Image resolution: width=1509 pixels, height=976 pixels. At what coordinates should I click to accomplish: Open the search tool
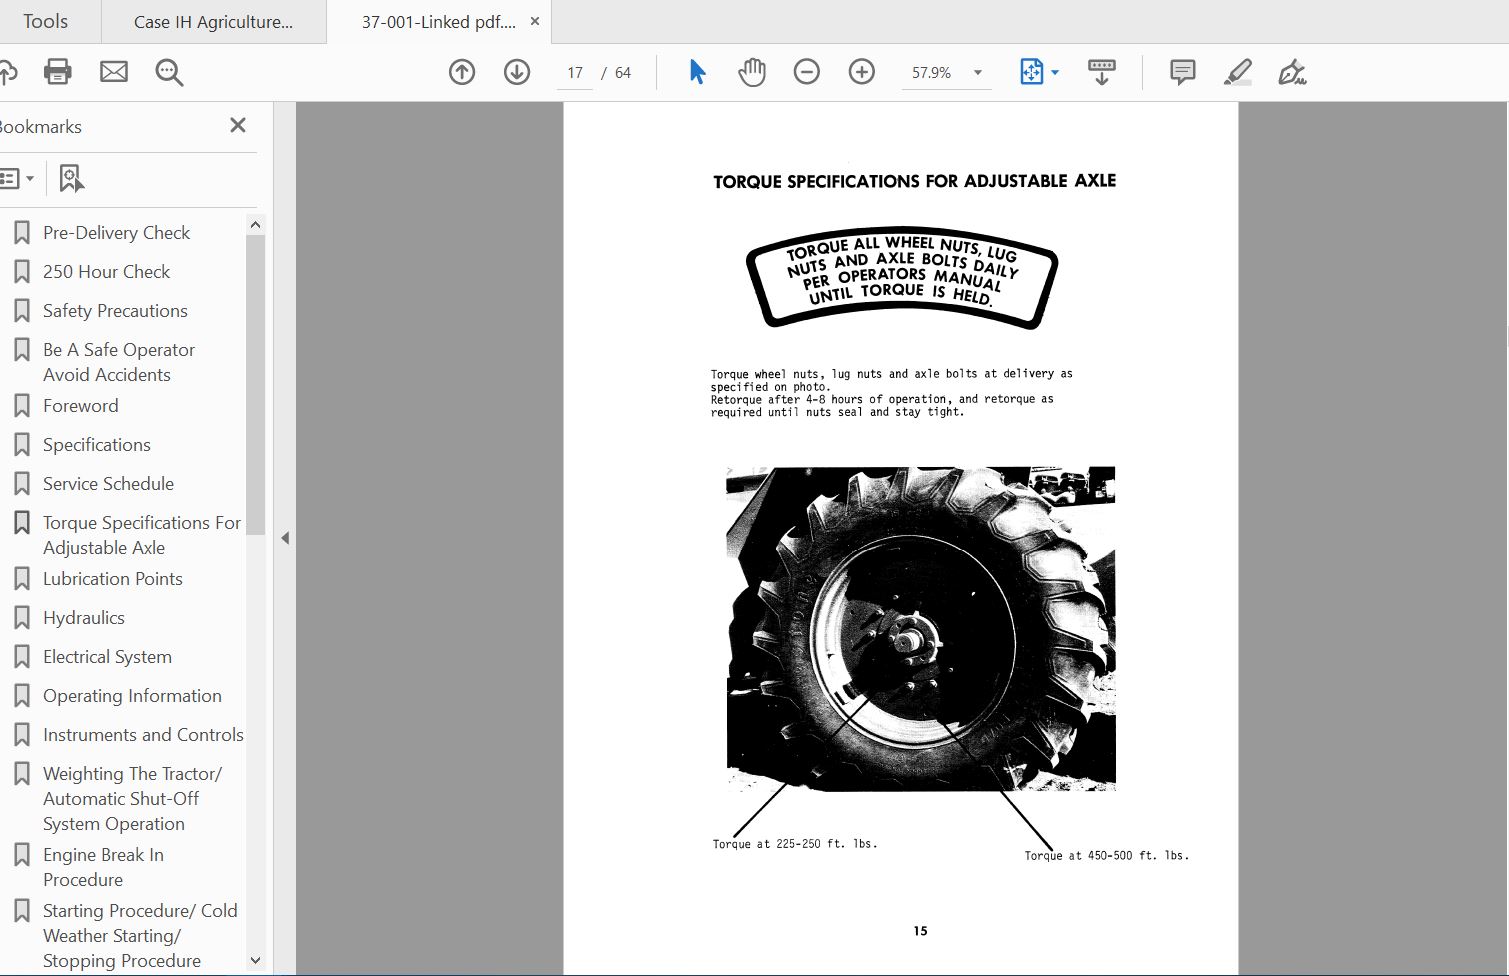coord(168,71)
